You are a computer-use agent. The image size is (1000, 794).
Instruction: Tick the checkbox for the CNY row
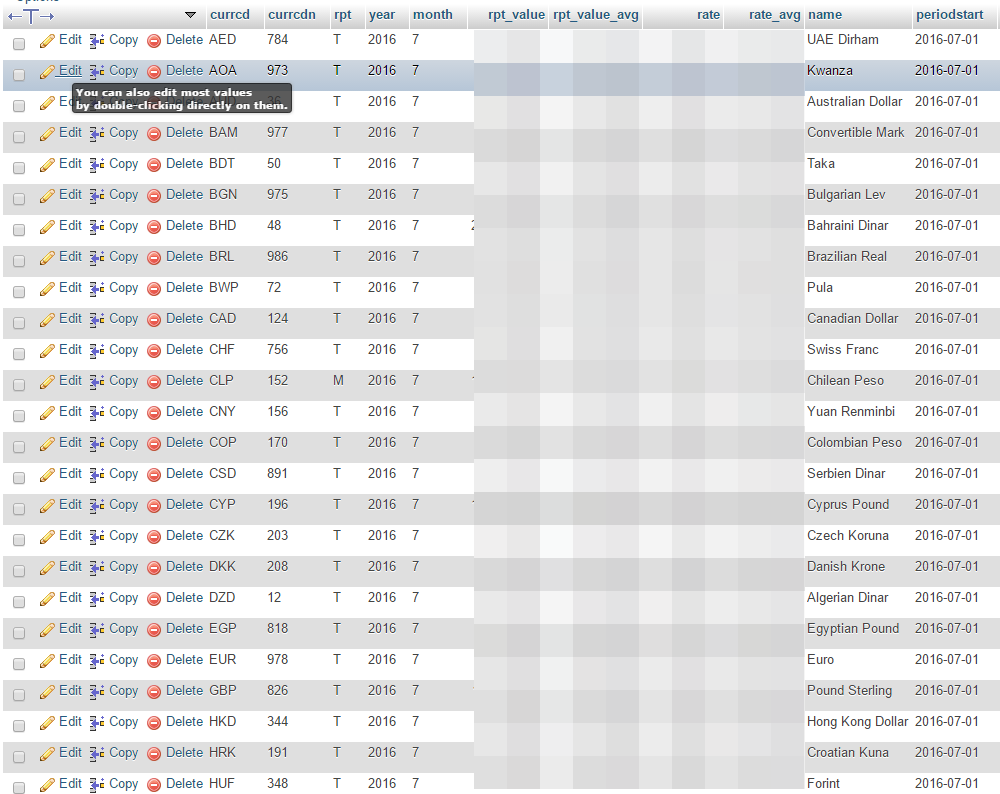(x=19, y=416)
